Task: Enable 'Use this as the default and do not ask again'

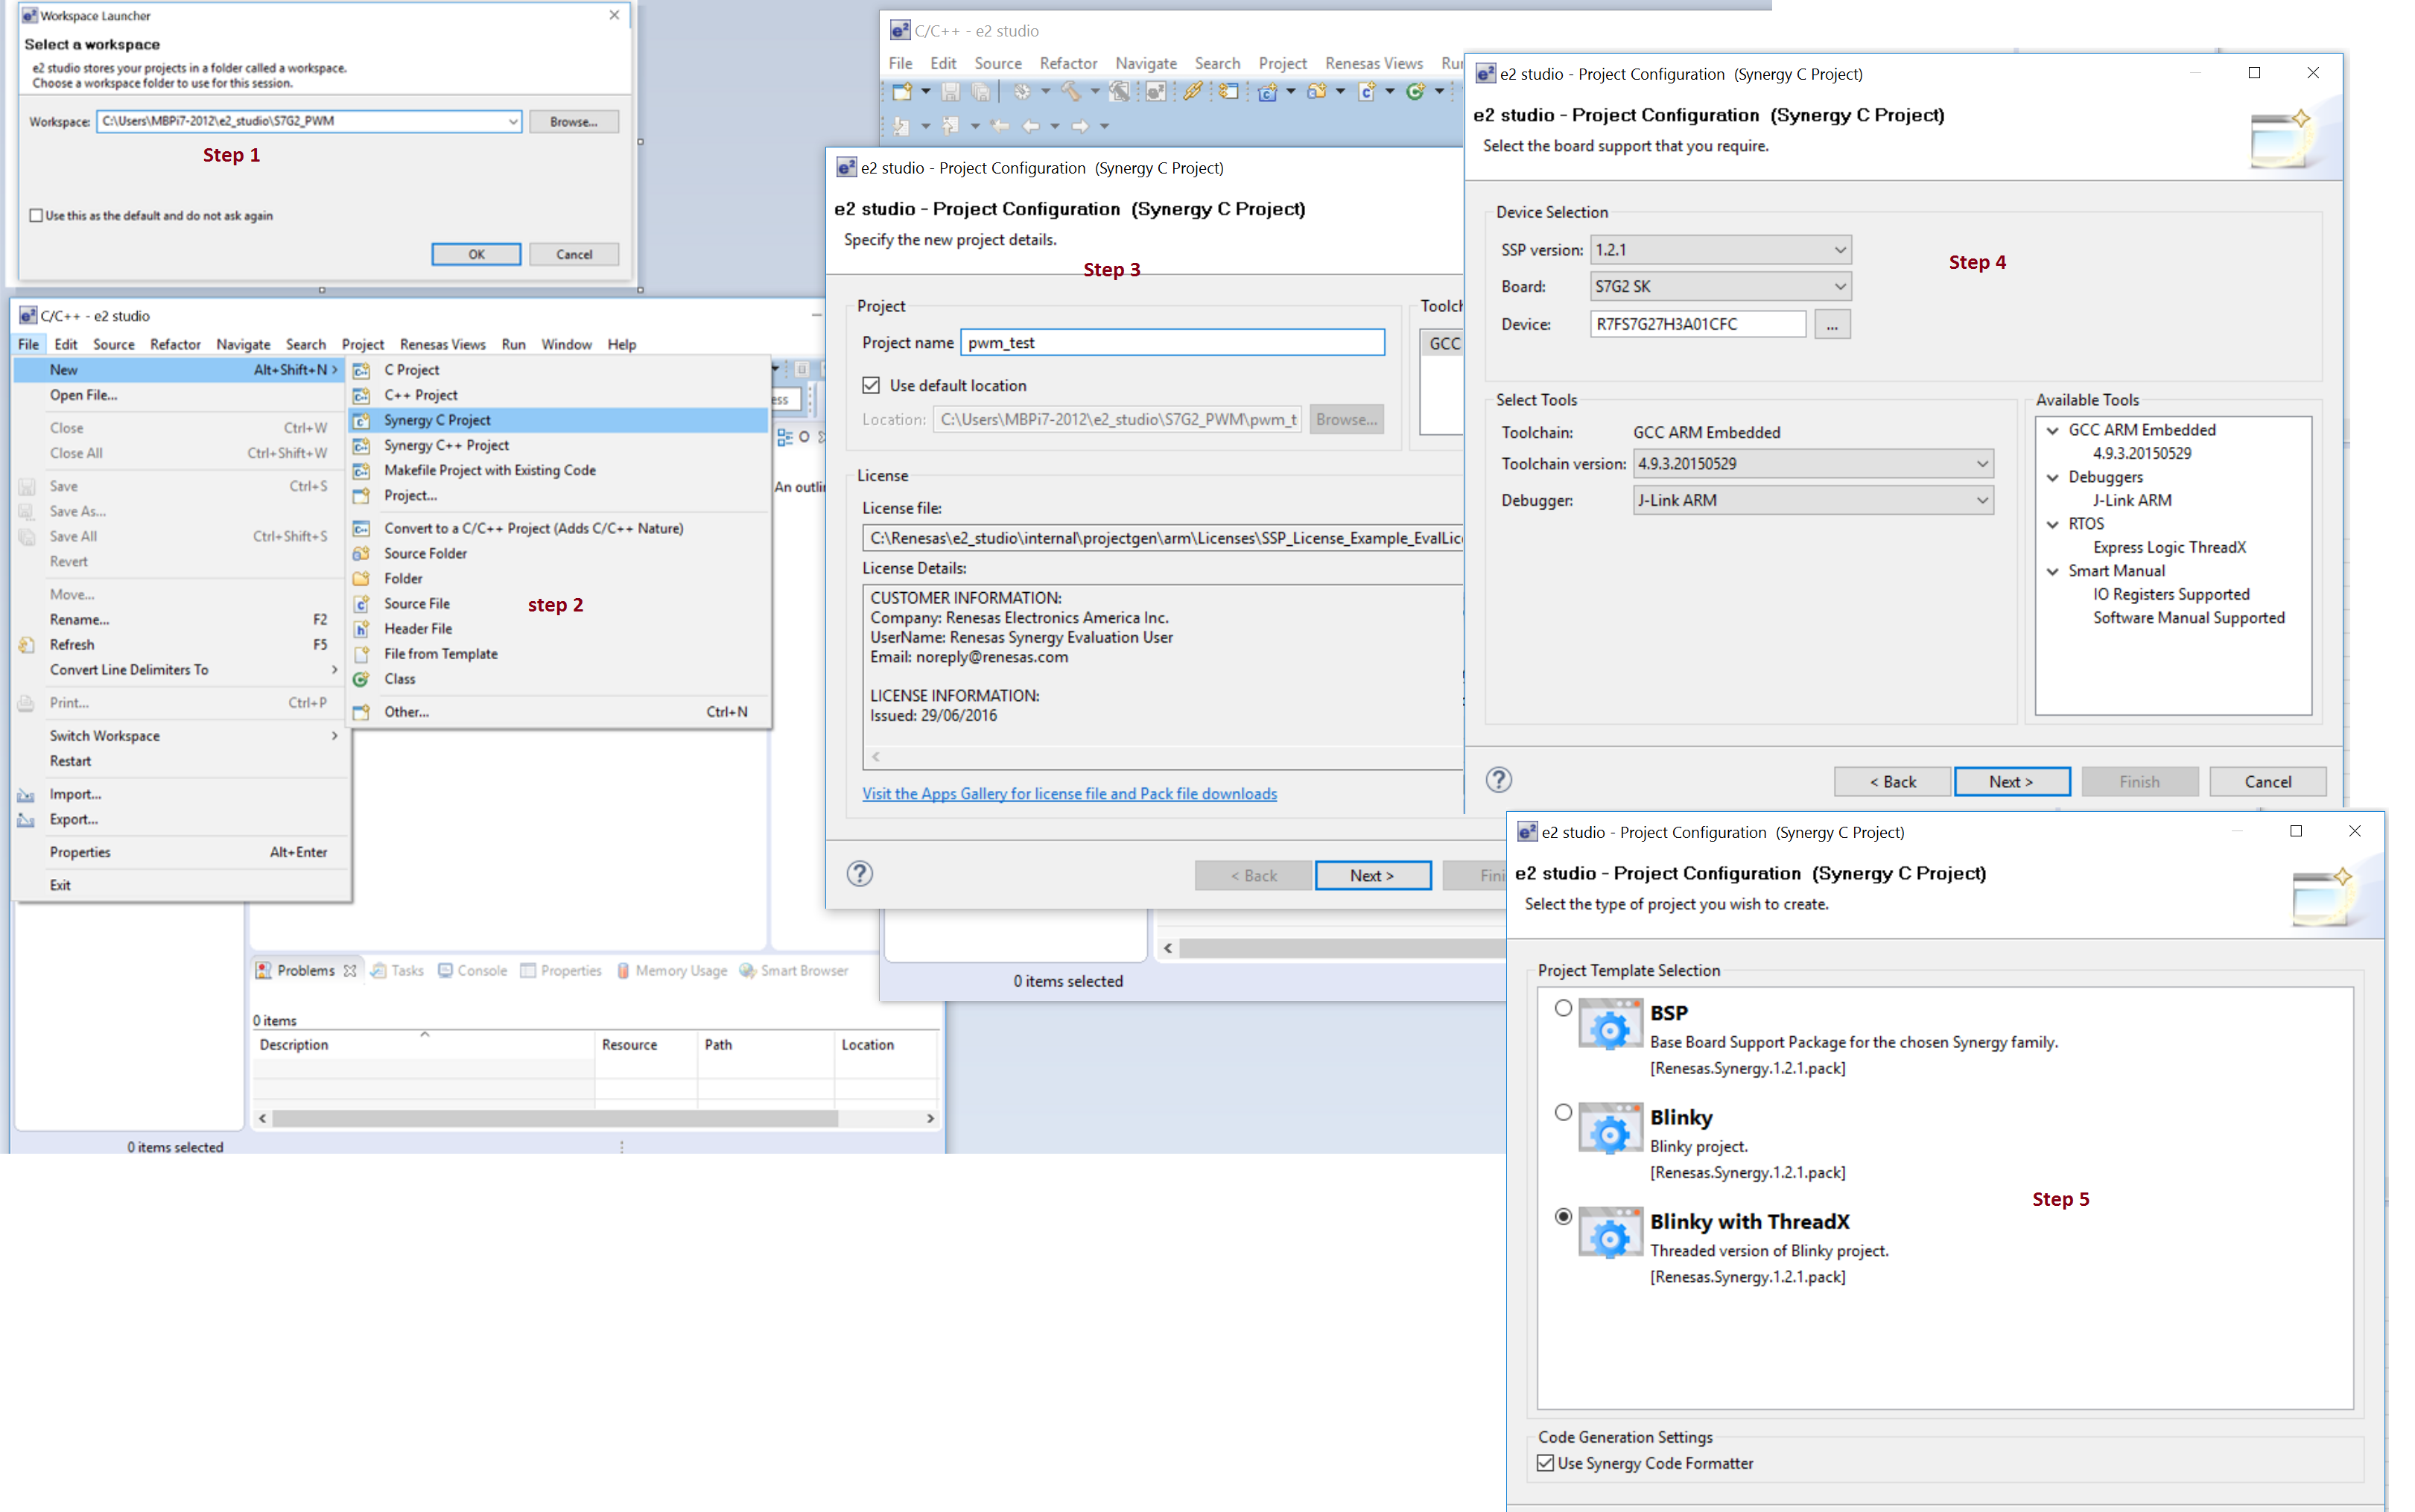Action: 36,215
